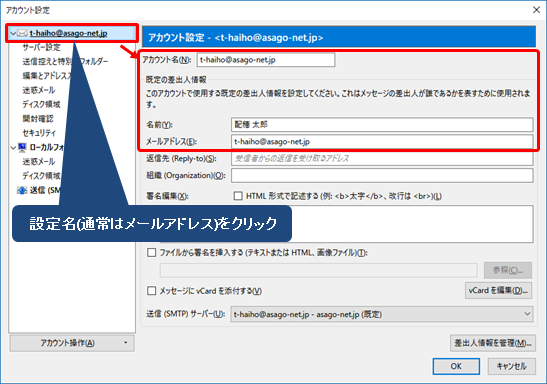The image size is (547, 384).
Task: Select サーバー設定 in the sidebar
Action: (42, 47)
